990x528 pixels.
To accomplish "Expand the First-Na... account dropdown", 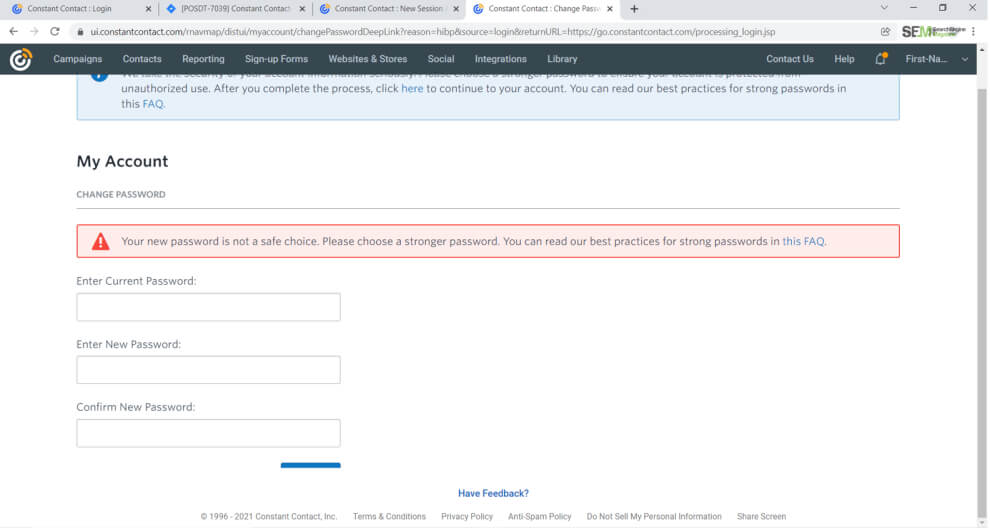I will point(965,59).
